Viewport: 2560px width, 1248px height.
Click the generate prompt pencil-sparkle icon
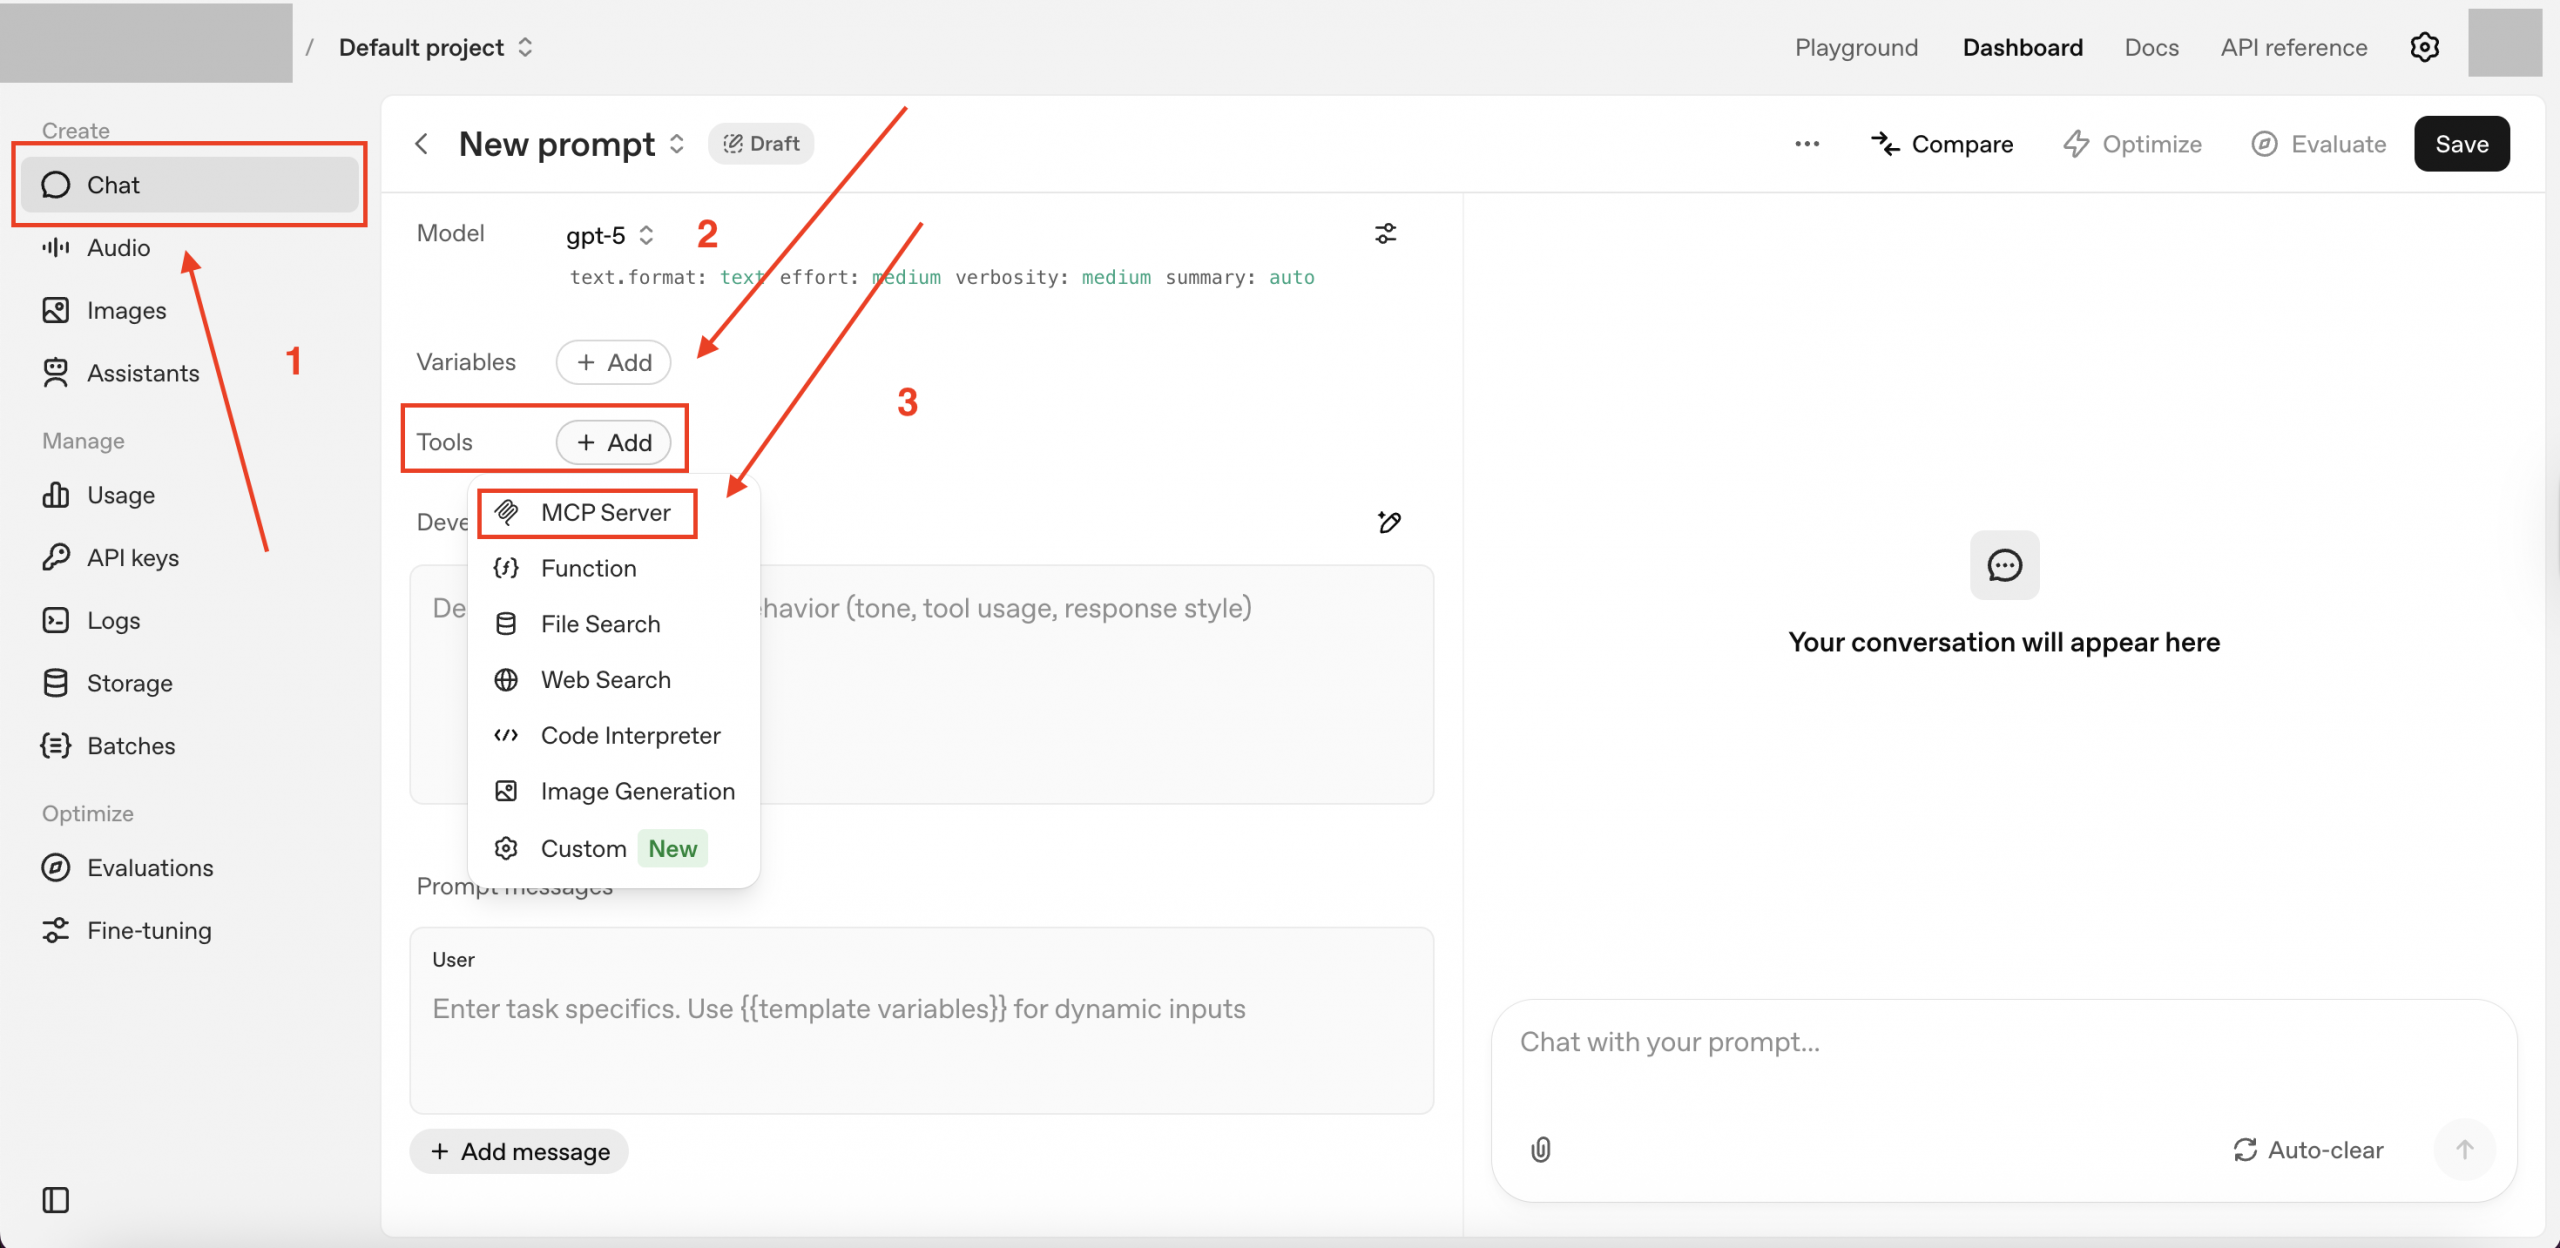point(1389,522)
